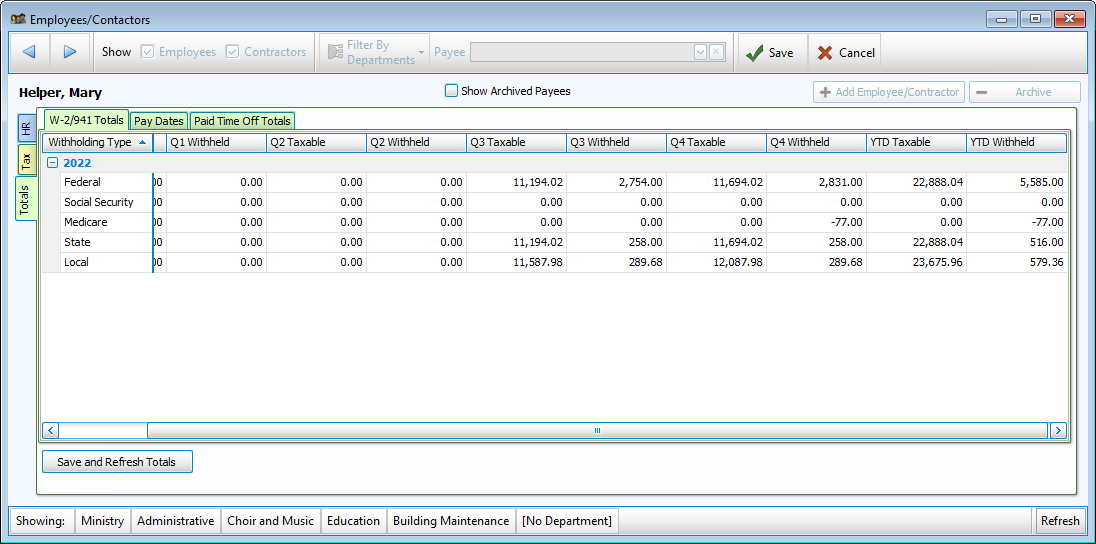
Task: Click Save and Refresh Totals button
Action: click(117, 462)
